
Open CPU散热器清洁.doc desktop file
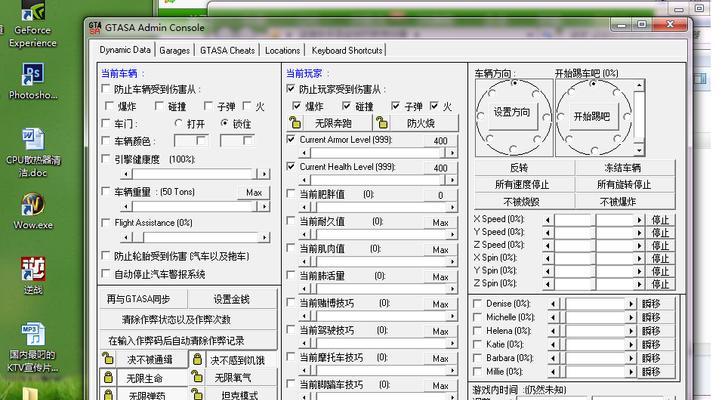(x=33, y=153)
